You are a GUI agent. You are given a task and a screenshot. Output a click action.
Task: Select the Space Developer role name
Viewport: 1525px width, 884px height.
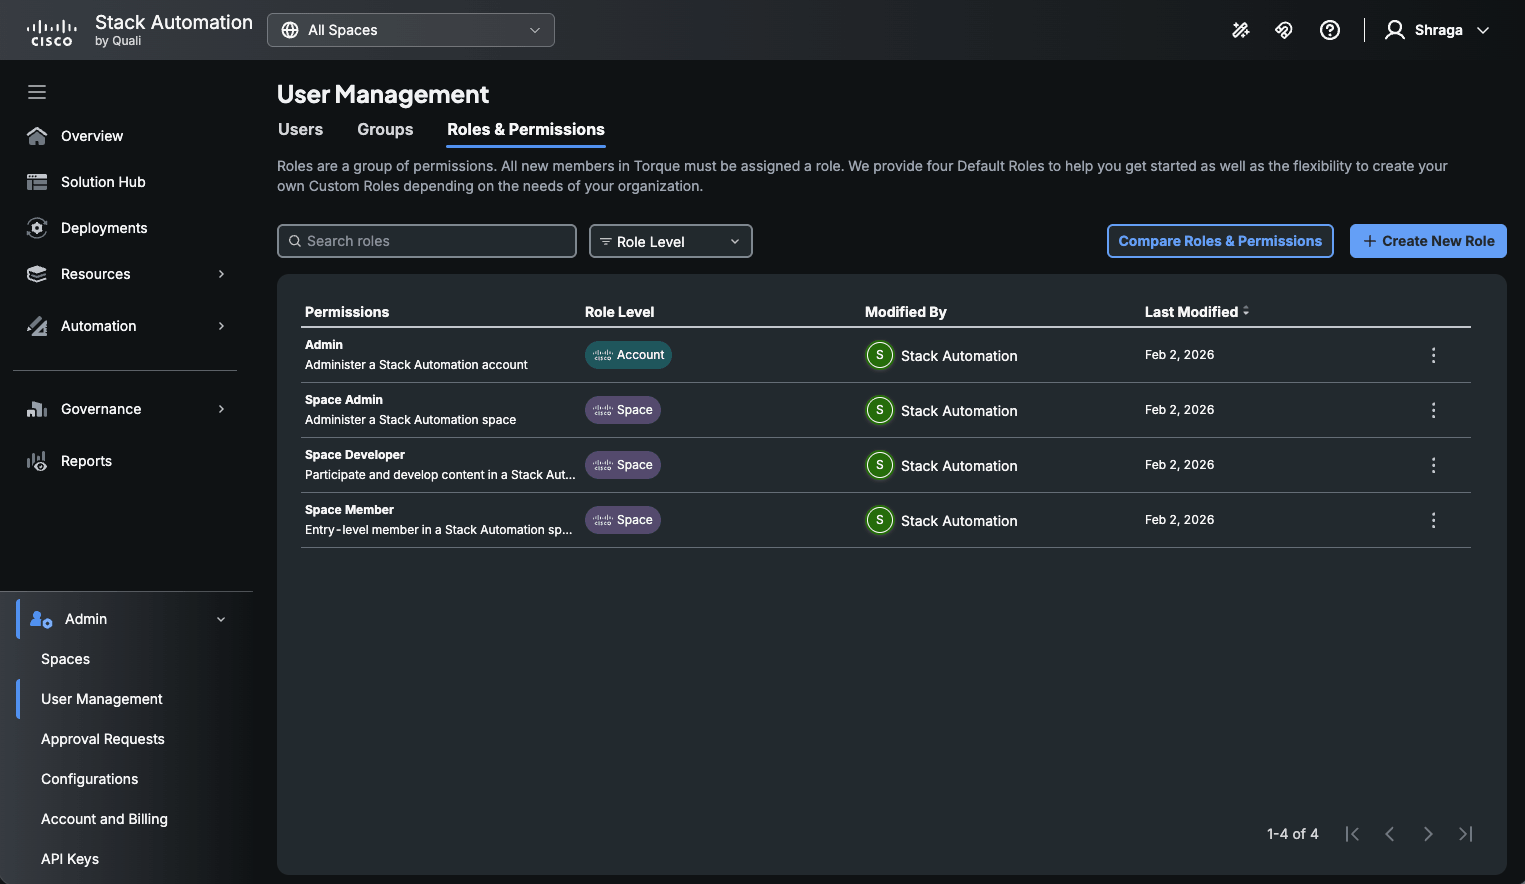pyautogui.click(x=355, y=455)
